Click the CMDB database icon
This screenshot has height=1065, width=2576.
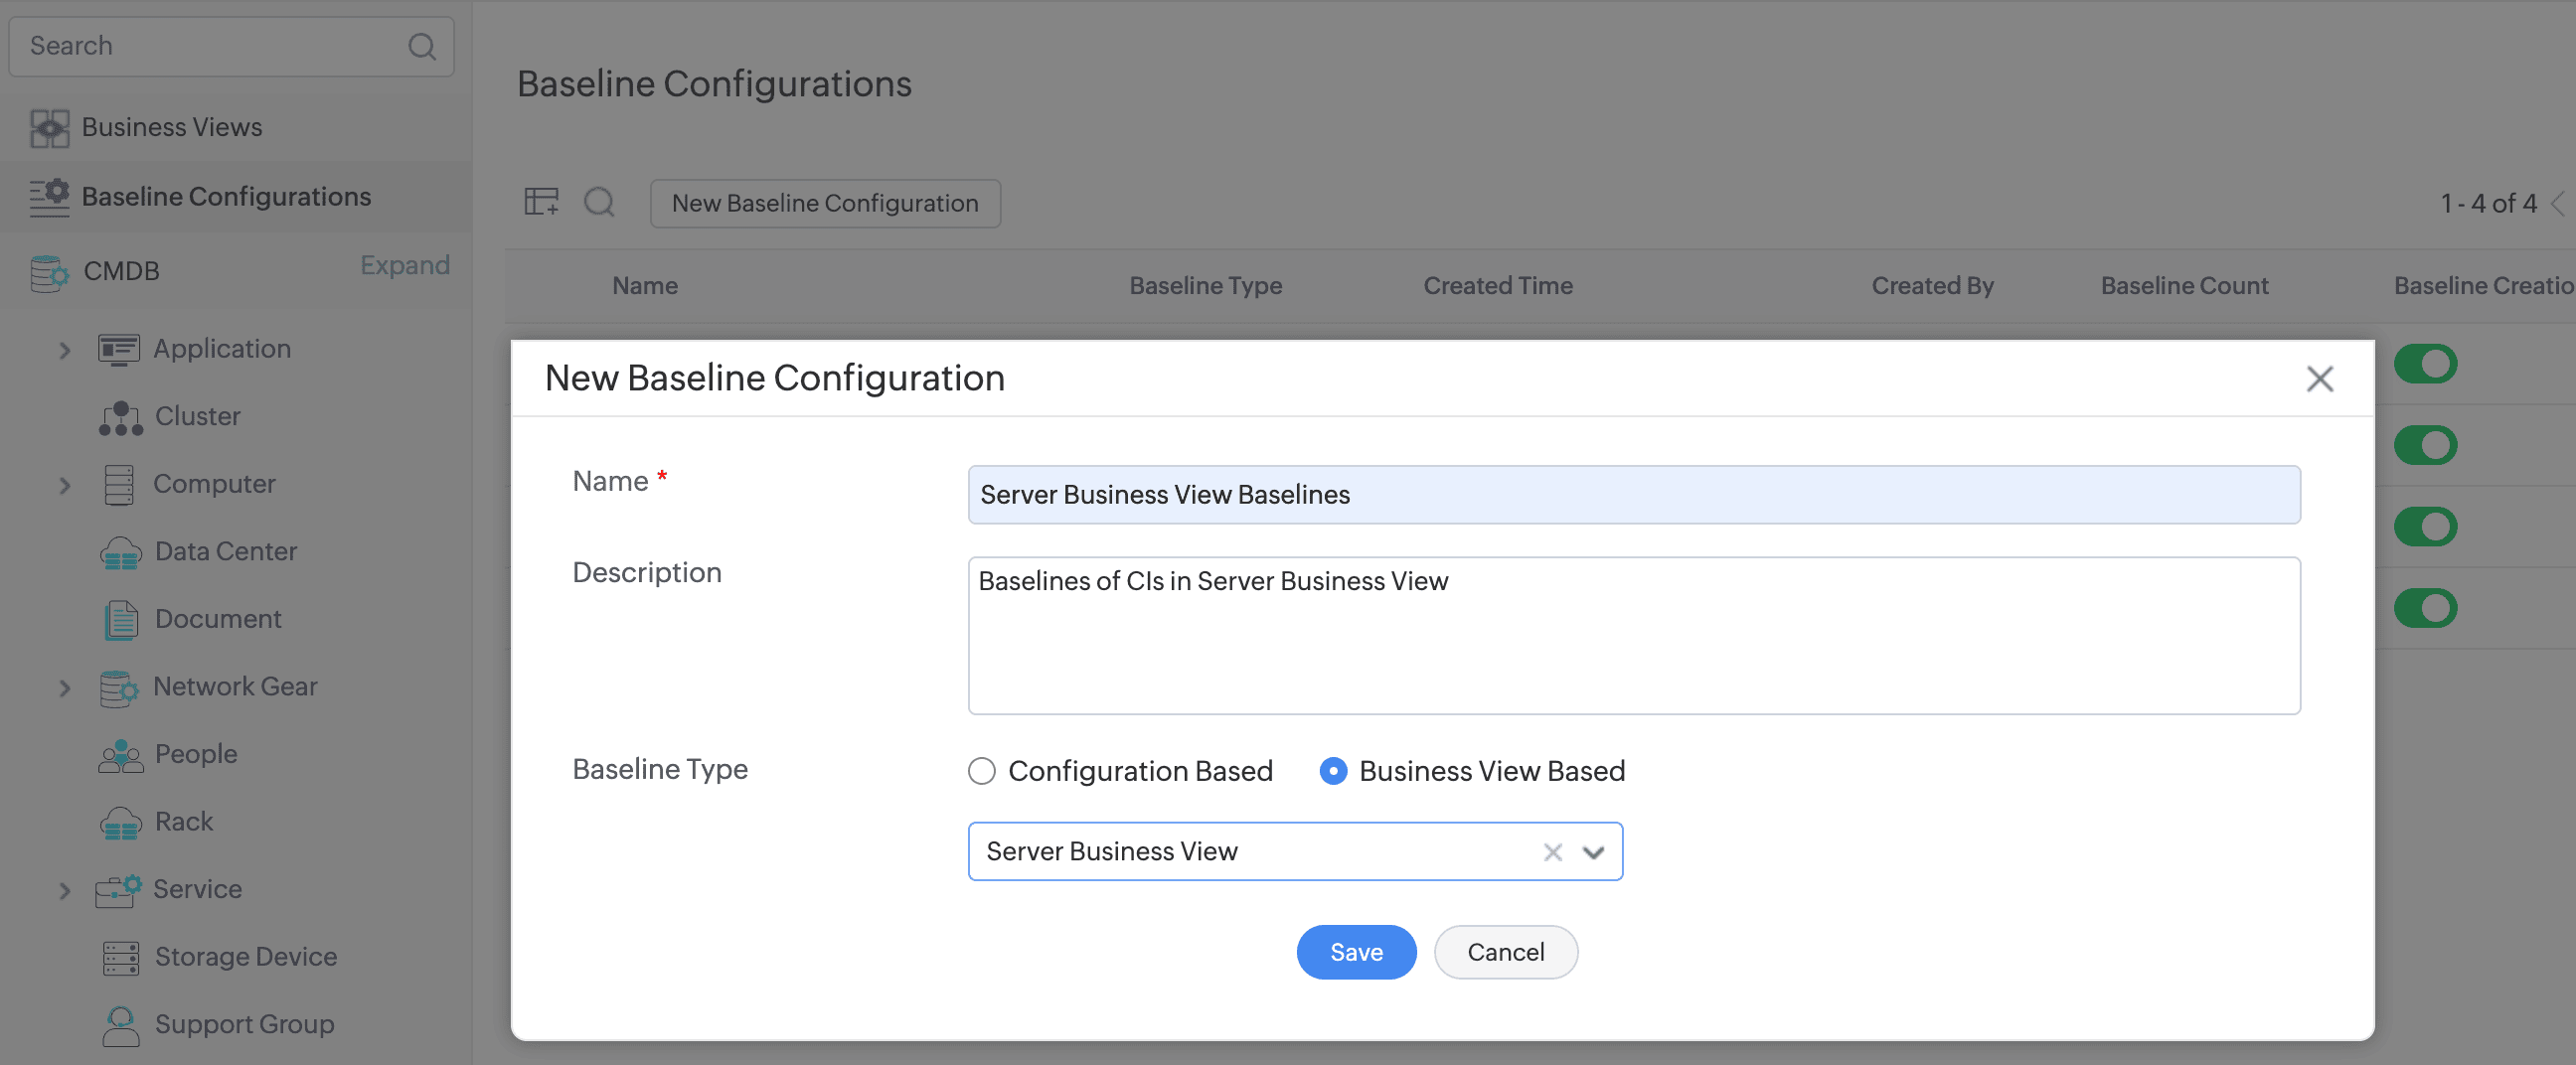click(x=48, y=272)
